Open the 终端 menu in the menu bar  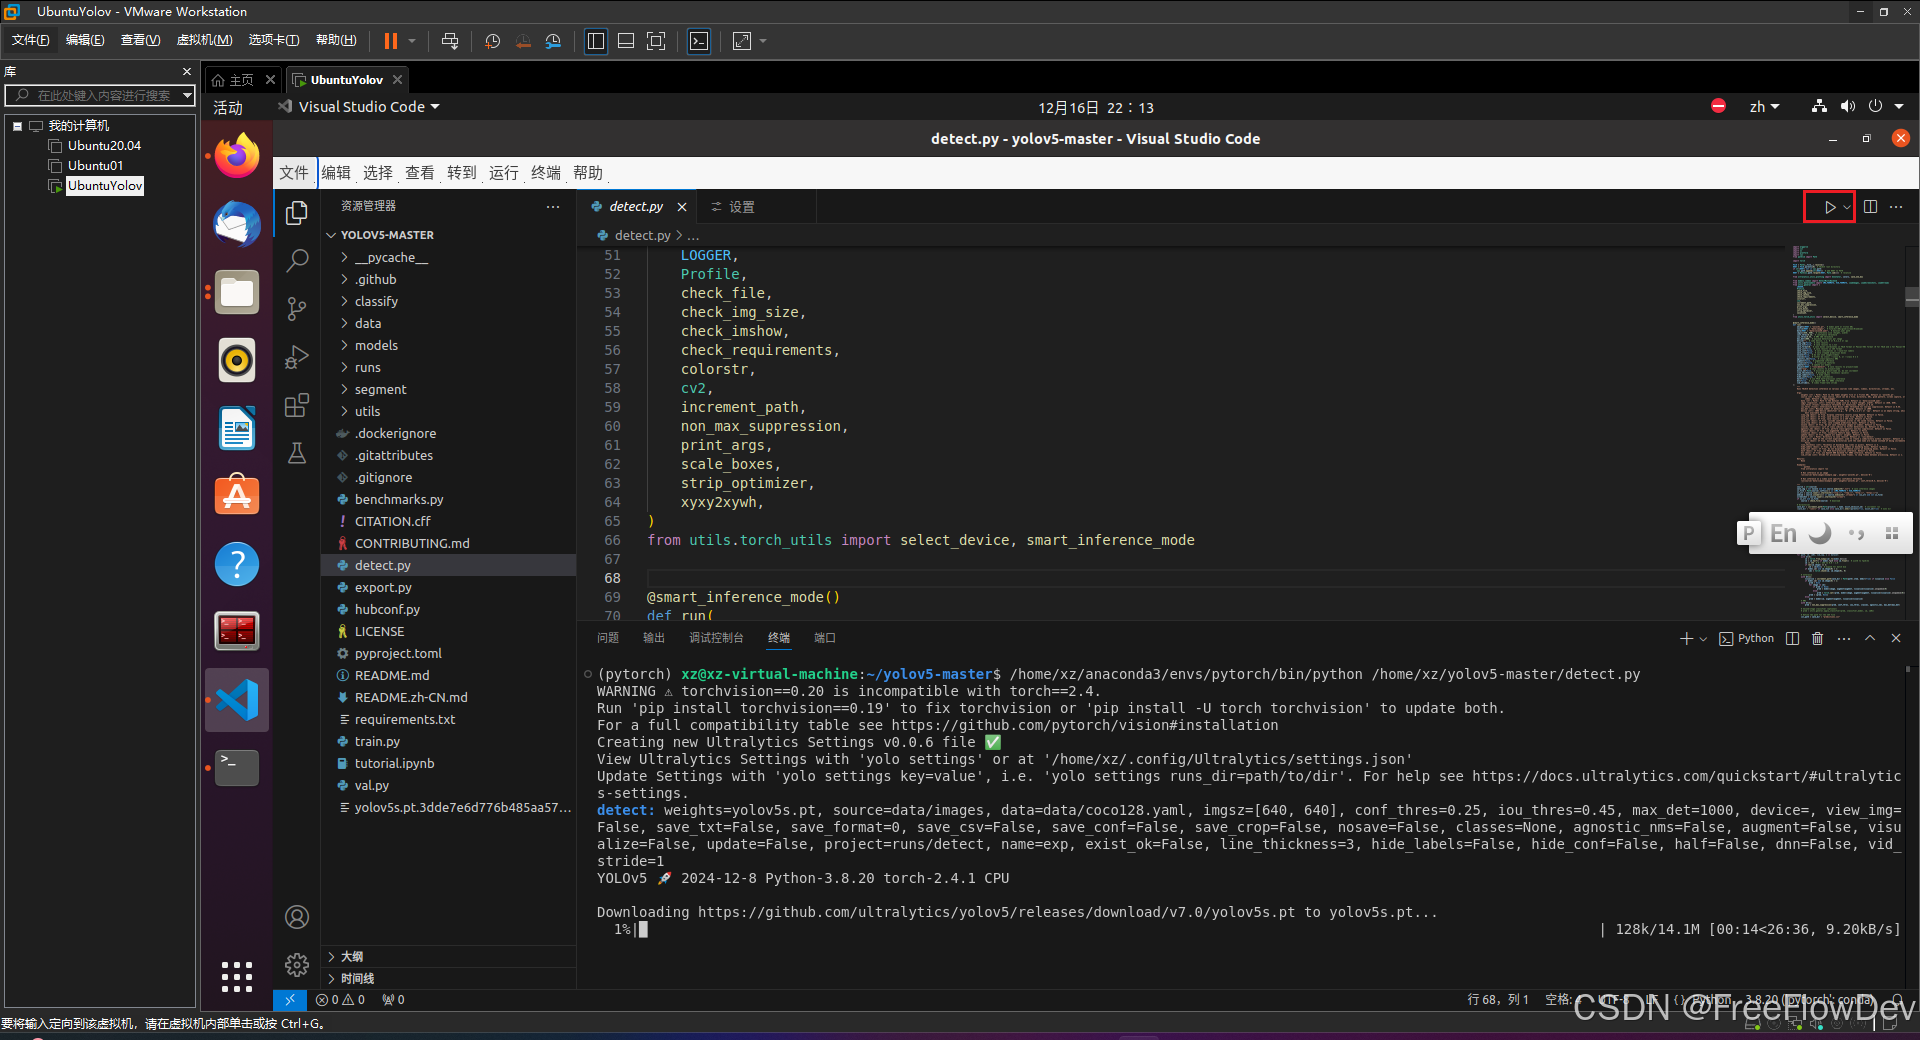(x=545, y=172)
